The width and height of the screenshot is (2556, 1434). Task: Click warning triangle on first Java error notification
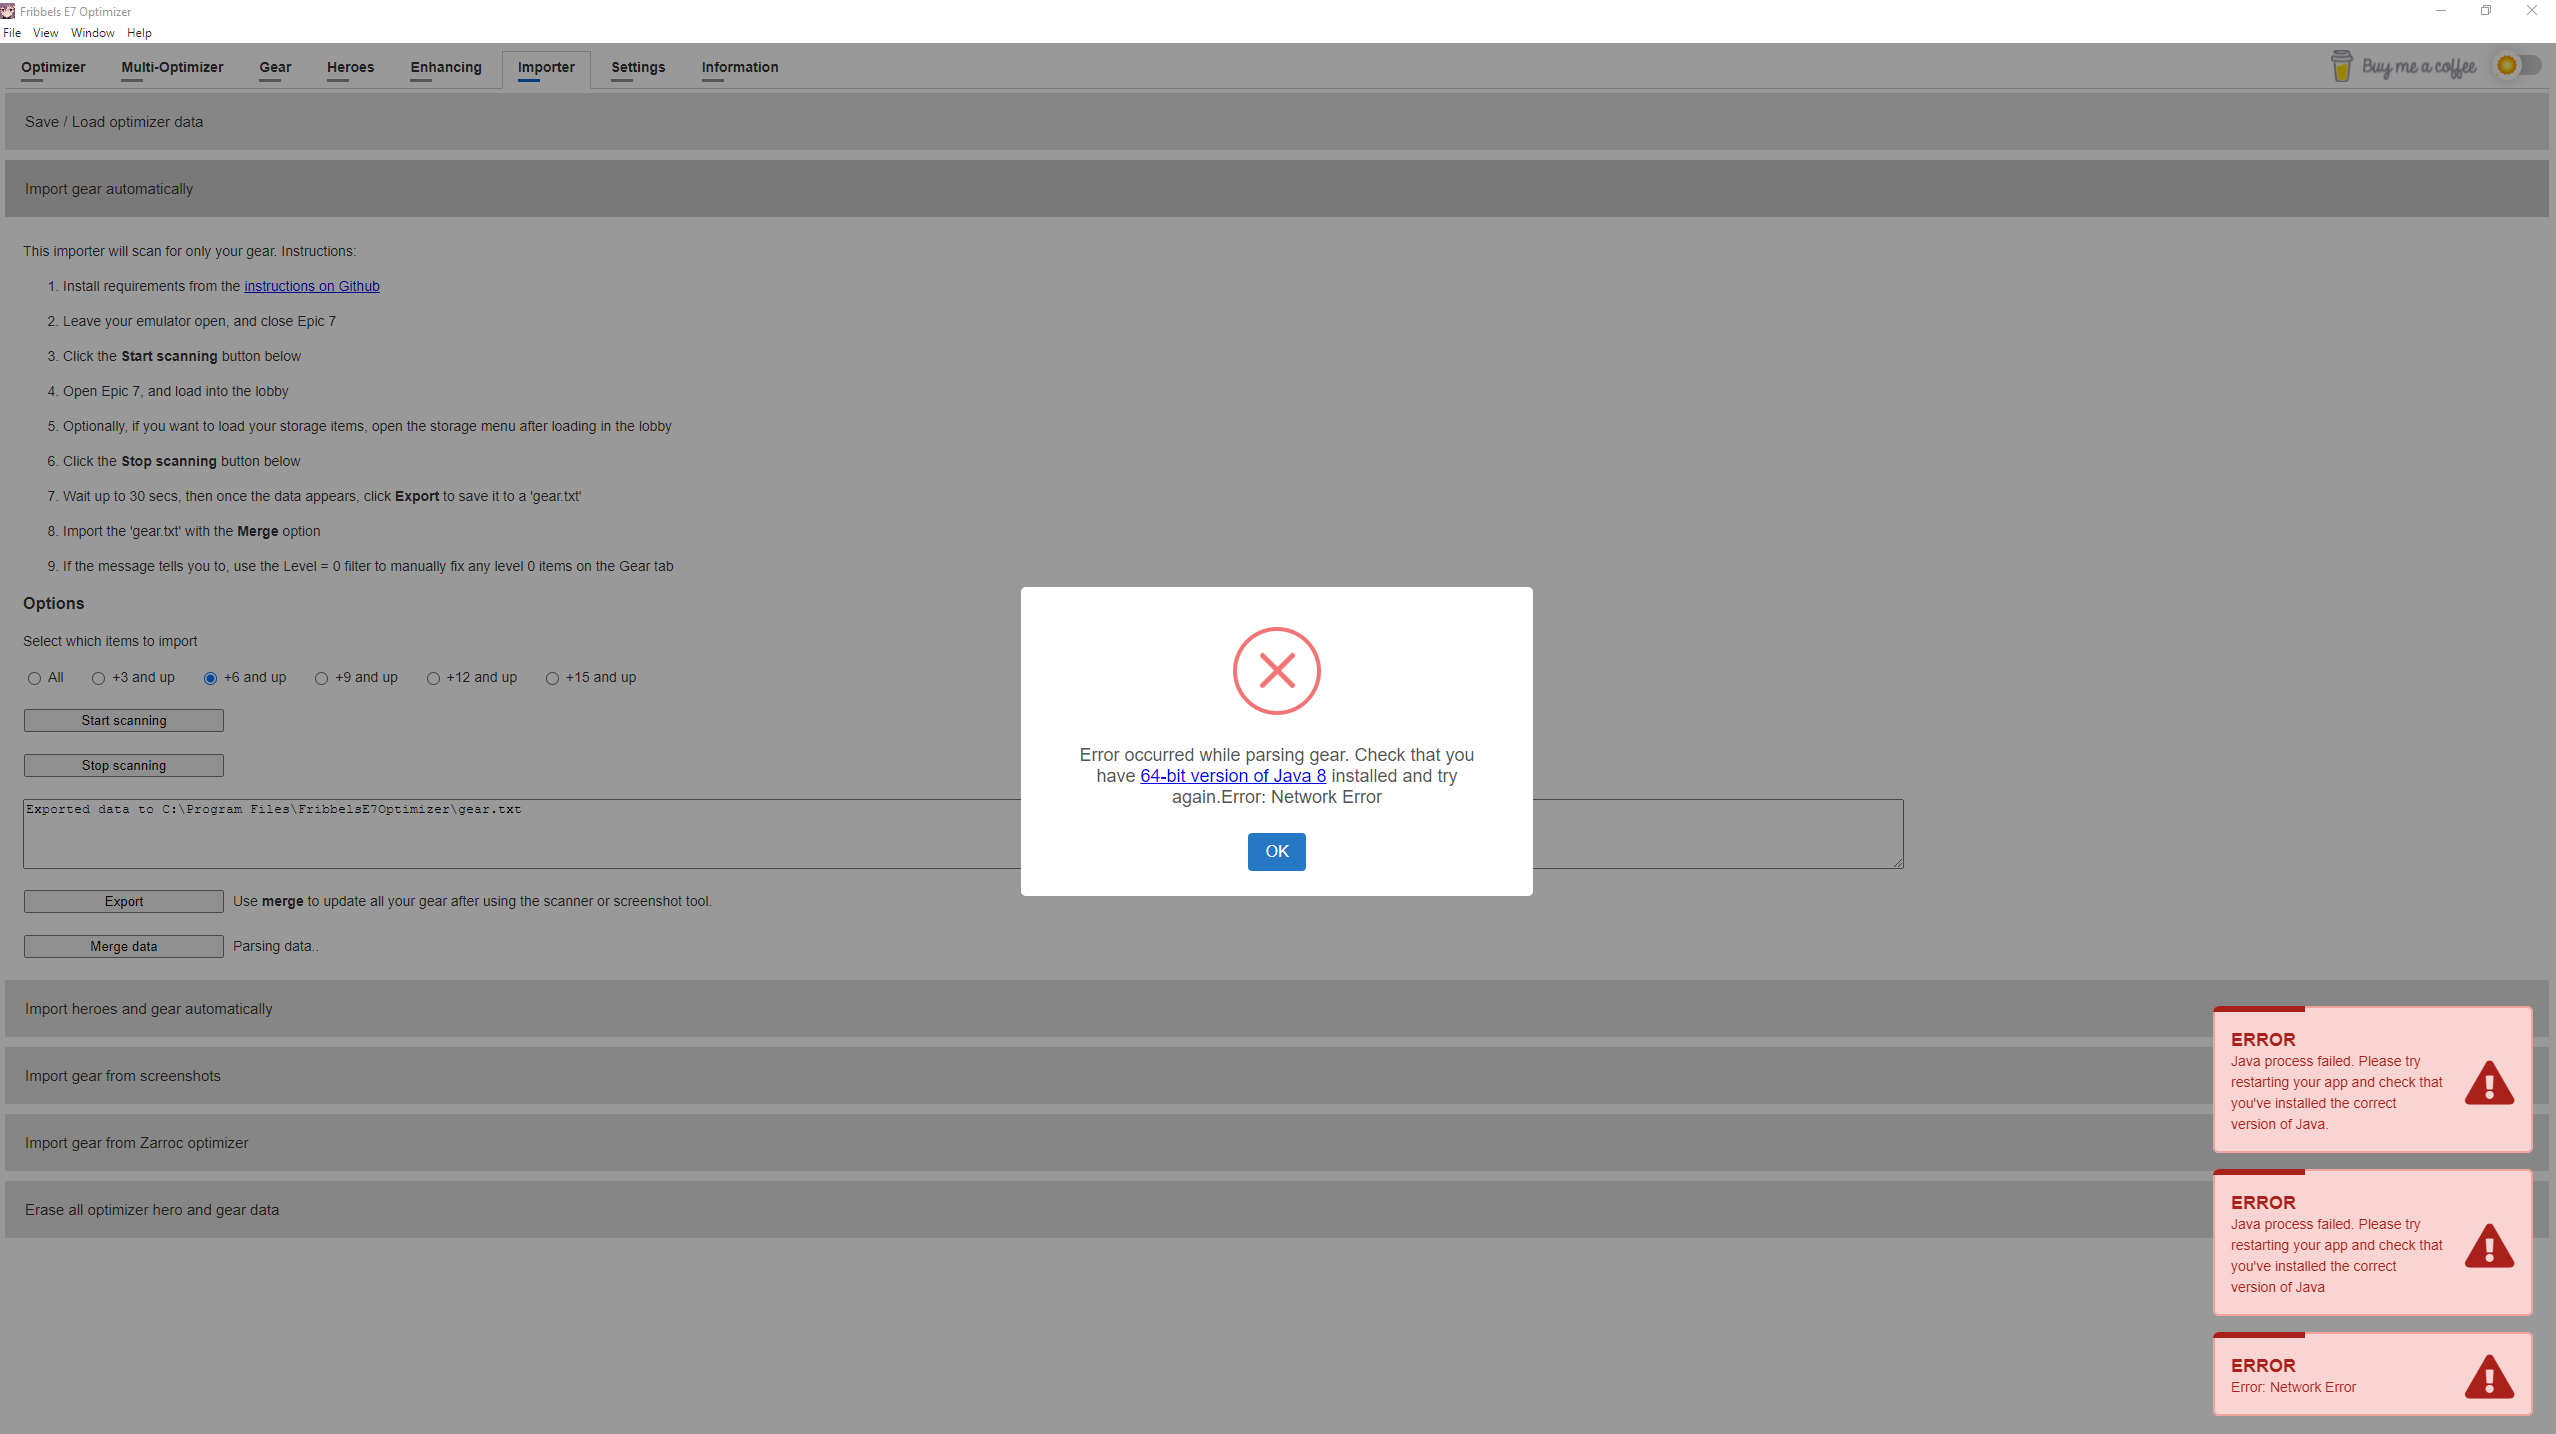[x=2487, y=1081]
